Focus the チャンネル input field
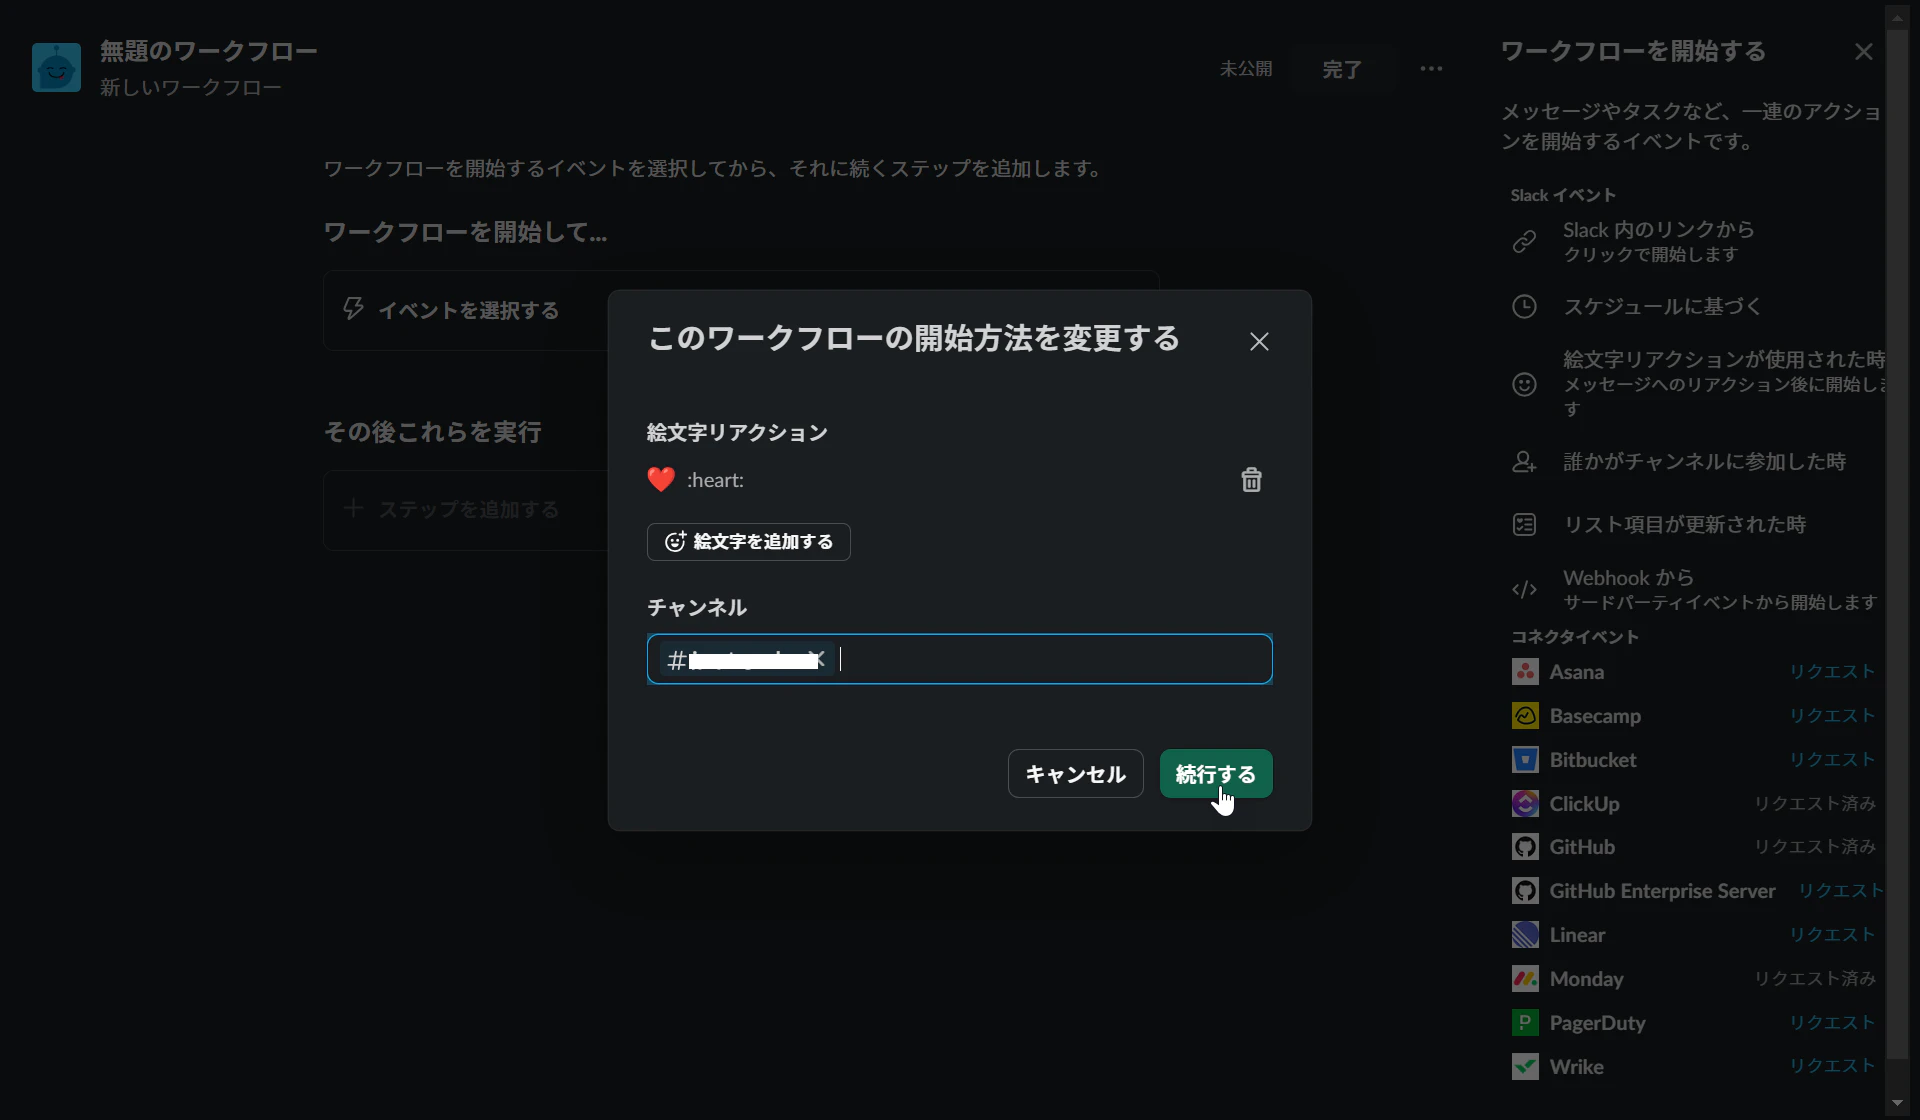 click(960, 659)
